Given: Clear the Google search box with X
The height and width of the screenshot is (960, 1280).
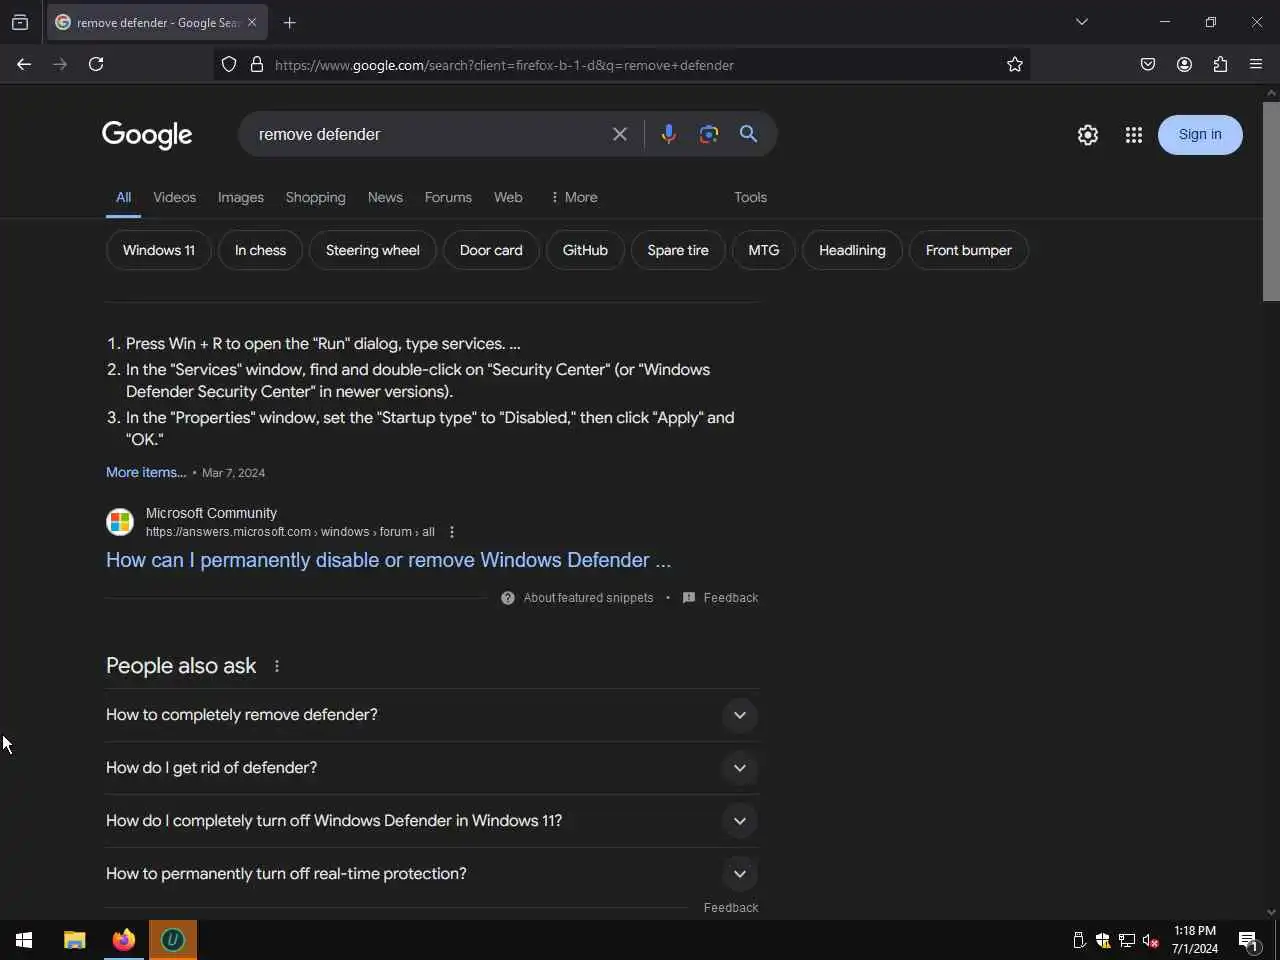Looking at the screenshot, I should click(x=620, y=134).
